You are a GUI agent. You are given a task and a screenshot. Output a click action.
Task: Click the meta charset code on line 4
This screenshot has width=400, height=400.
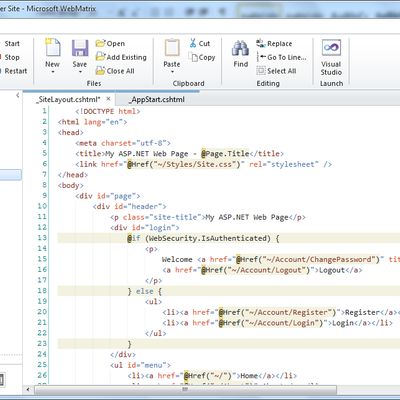tap(123, 143)
